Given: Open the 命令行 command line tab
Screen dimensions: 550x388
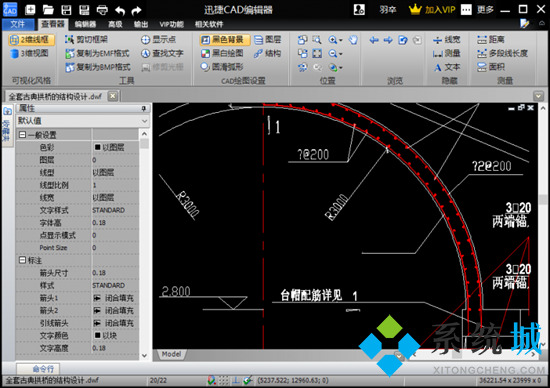Looking at the screenshot, I should [x=39, y=369].
